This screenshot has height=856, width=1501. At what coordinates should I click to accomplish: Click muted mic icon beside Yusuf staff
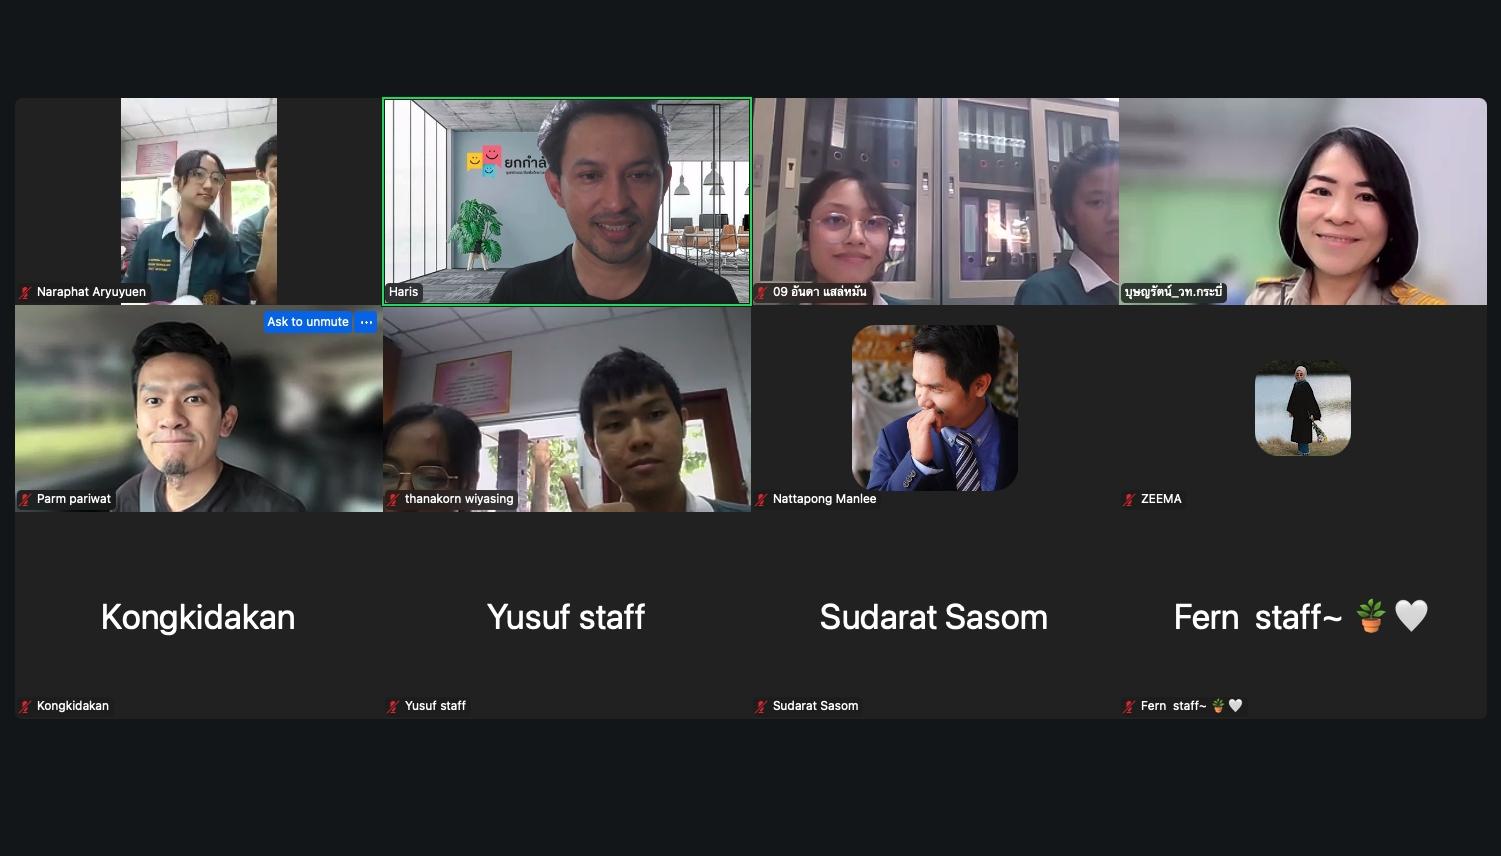(x=393, y=707)
